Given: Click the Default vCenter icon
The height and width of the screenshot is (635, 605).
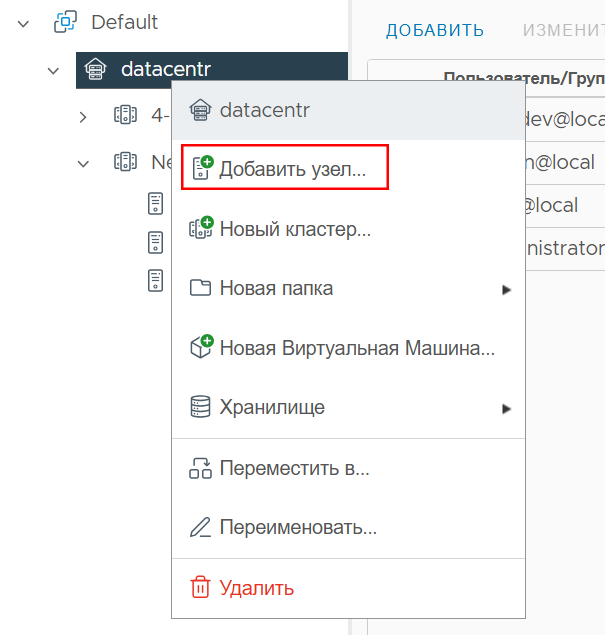Looking at the screenshot, I should coord(65,22).
